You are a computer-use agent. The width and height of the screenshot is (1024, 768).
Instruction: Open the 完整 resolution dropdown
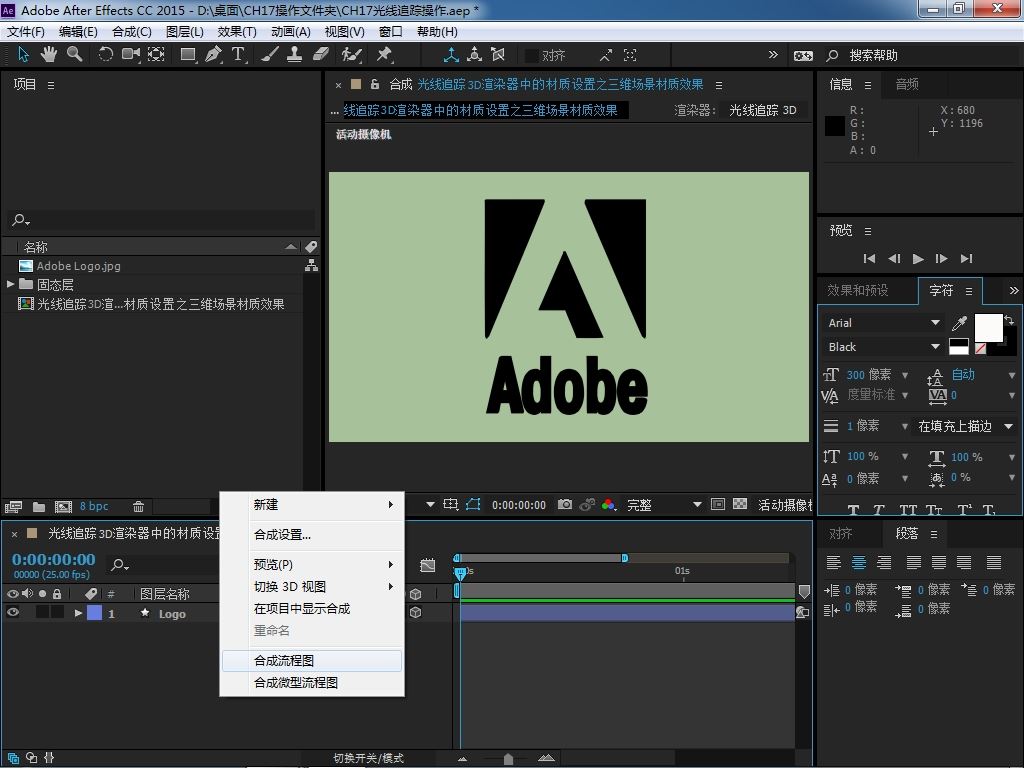coord(664,505)
